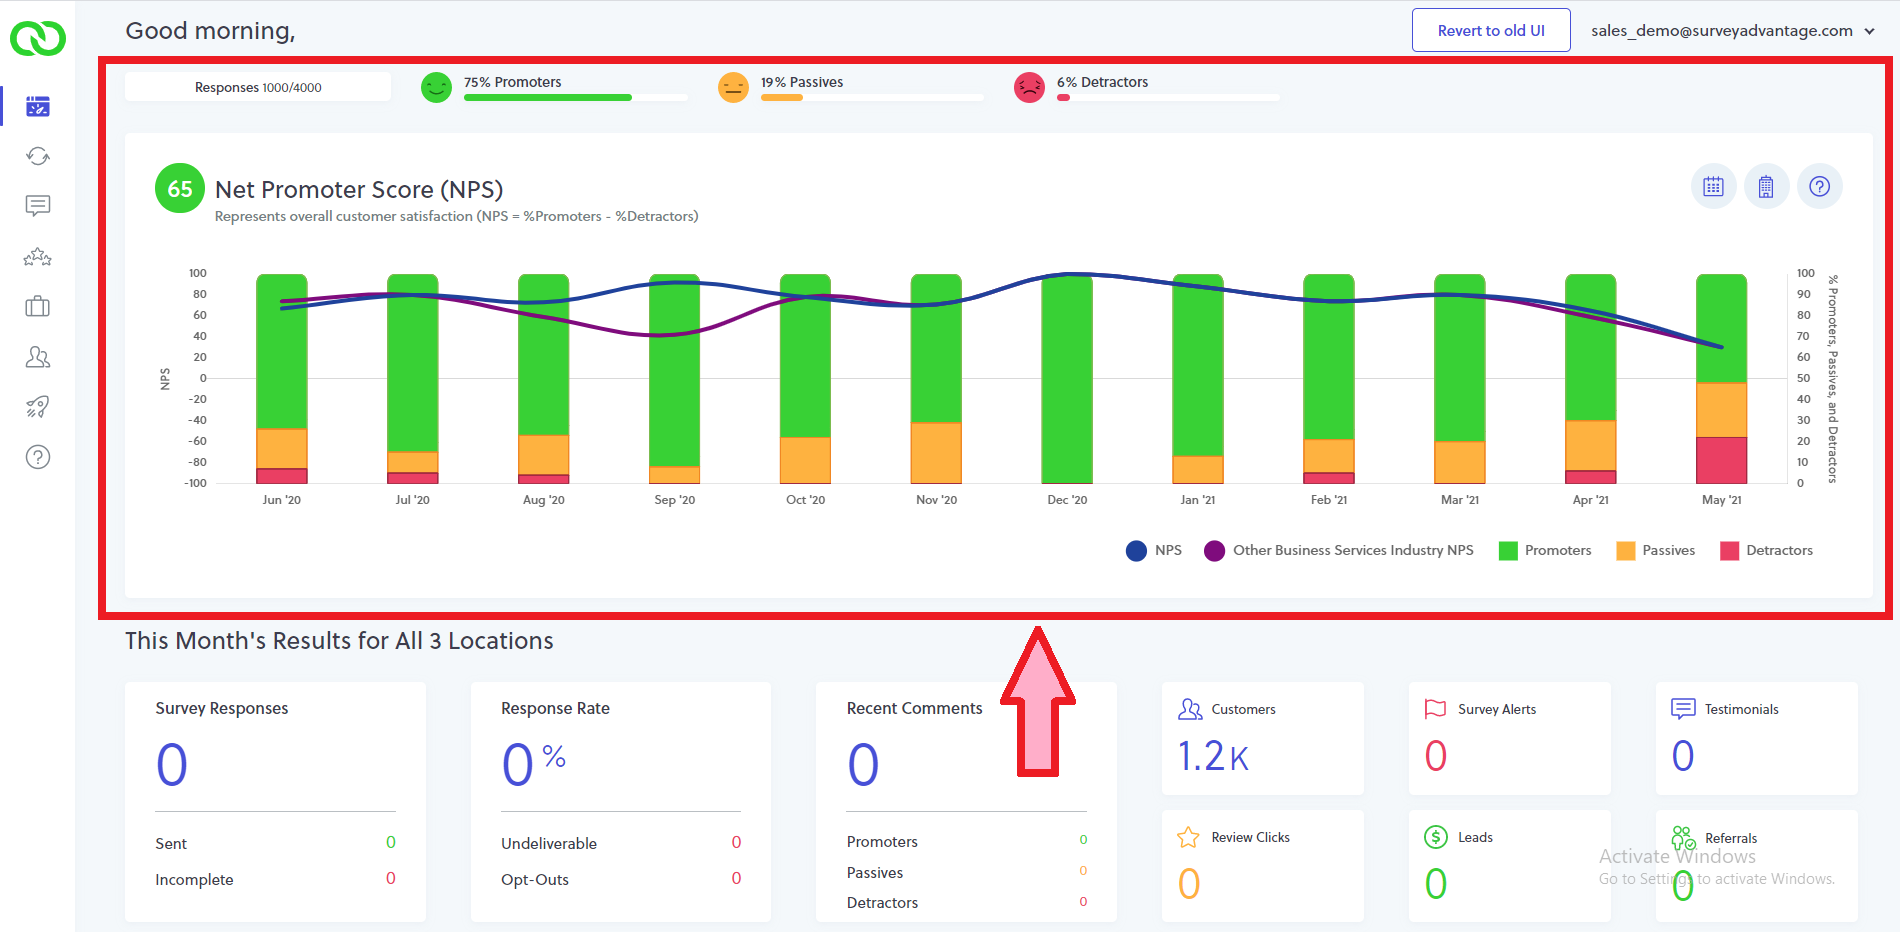
Task: Click the Referrals people icon
Action: (x=1683, y=838)
